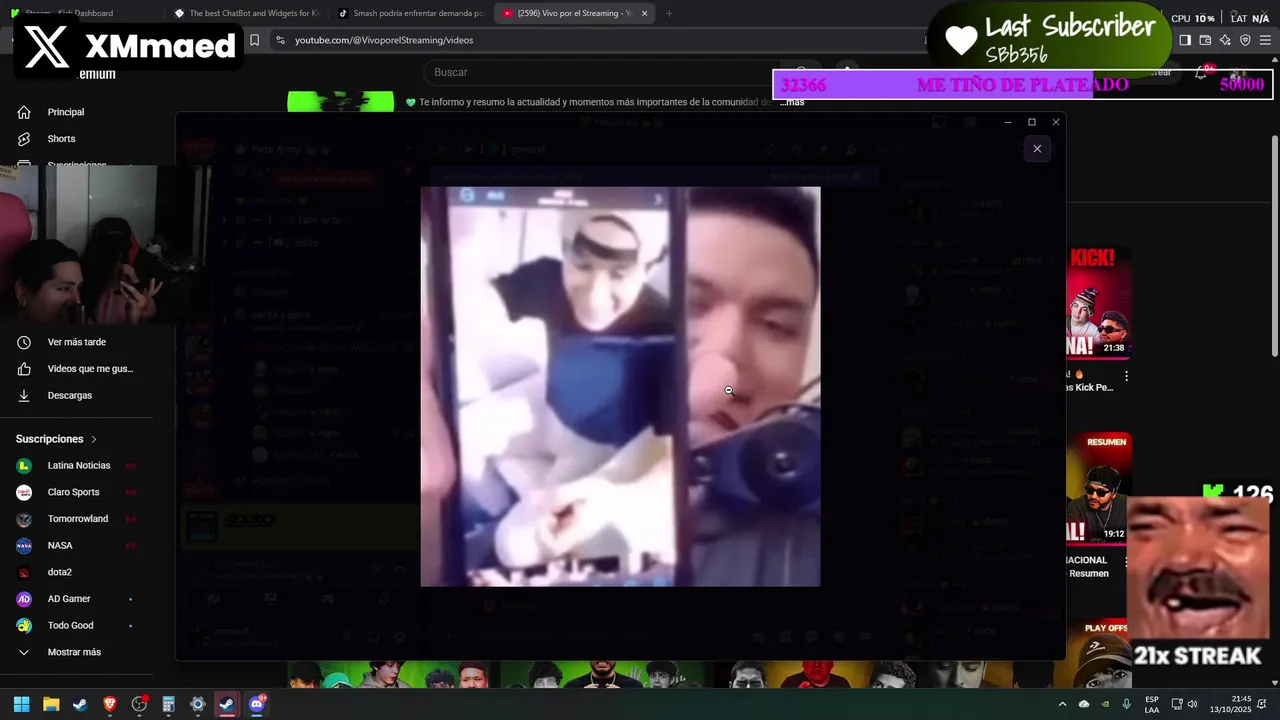Open the Brave Wallet icon
Image resolution: width=1280 pixels, height=720 pixels.
1205,40
